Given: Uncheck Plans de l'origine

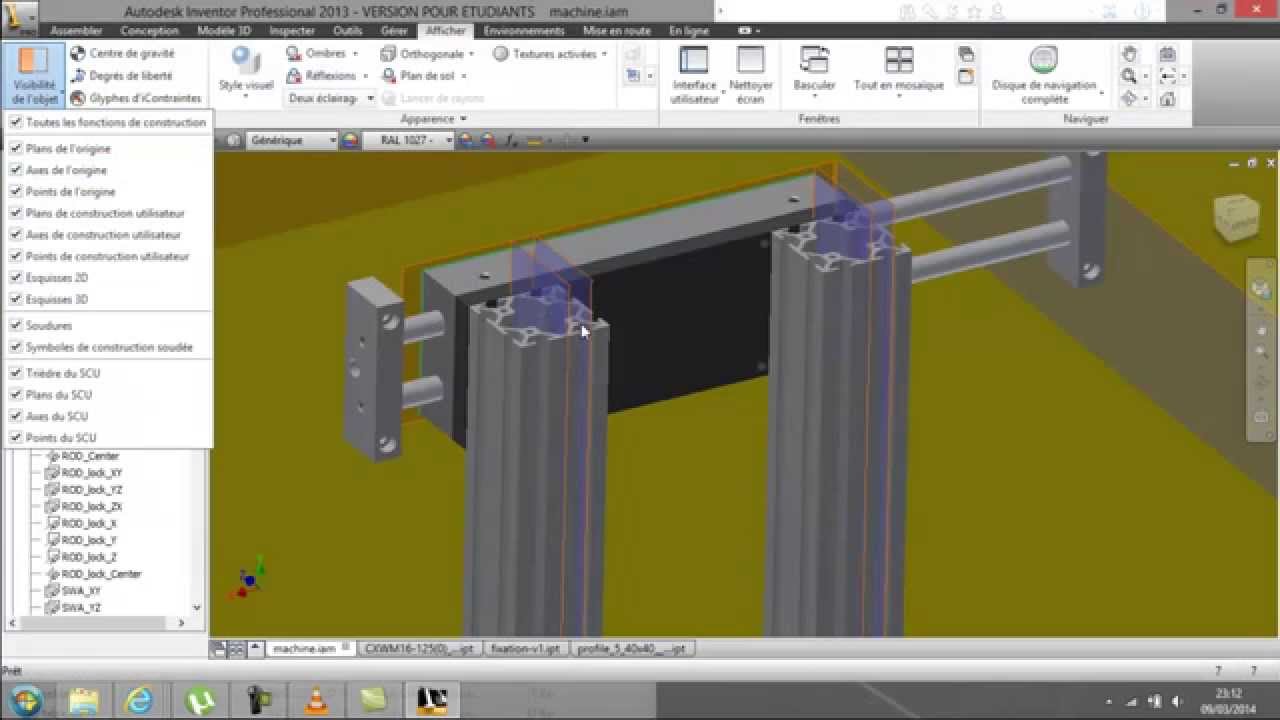Looking at the screenshot, I should pos(16,148).
